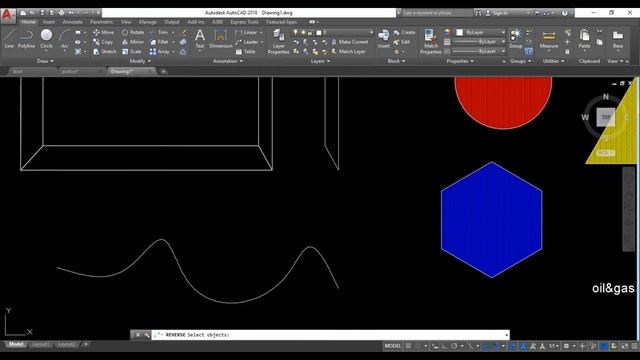This screenshot has width=640, height=360.
Task: Open the Express Tools tab
Action: point(244,22)
